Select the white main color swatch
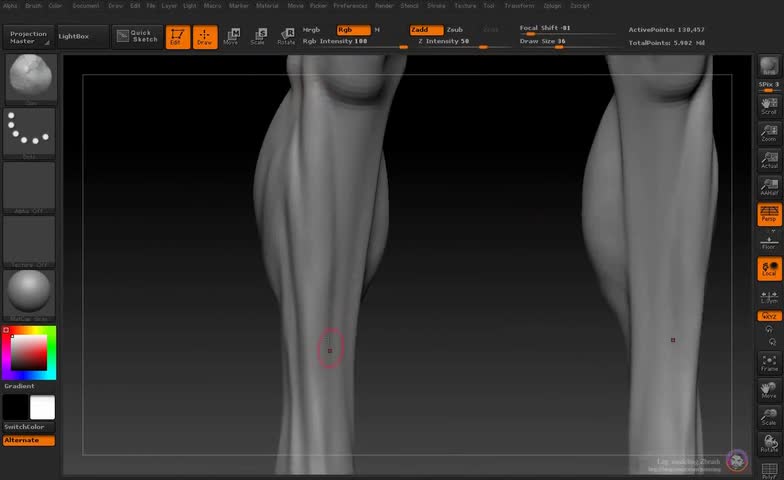The height and width of the screenshot is (480, 784). [x=42, y=408]
